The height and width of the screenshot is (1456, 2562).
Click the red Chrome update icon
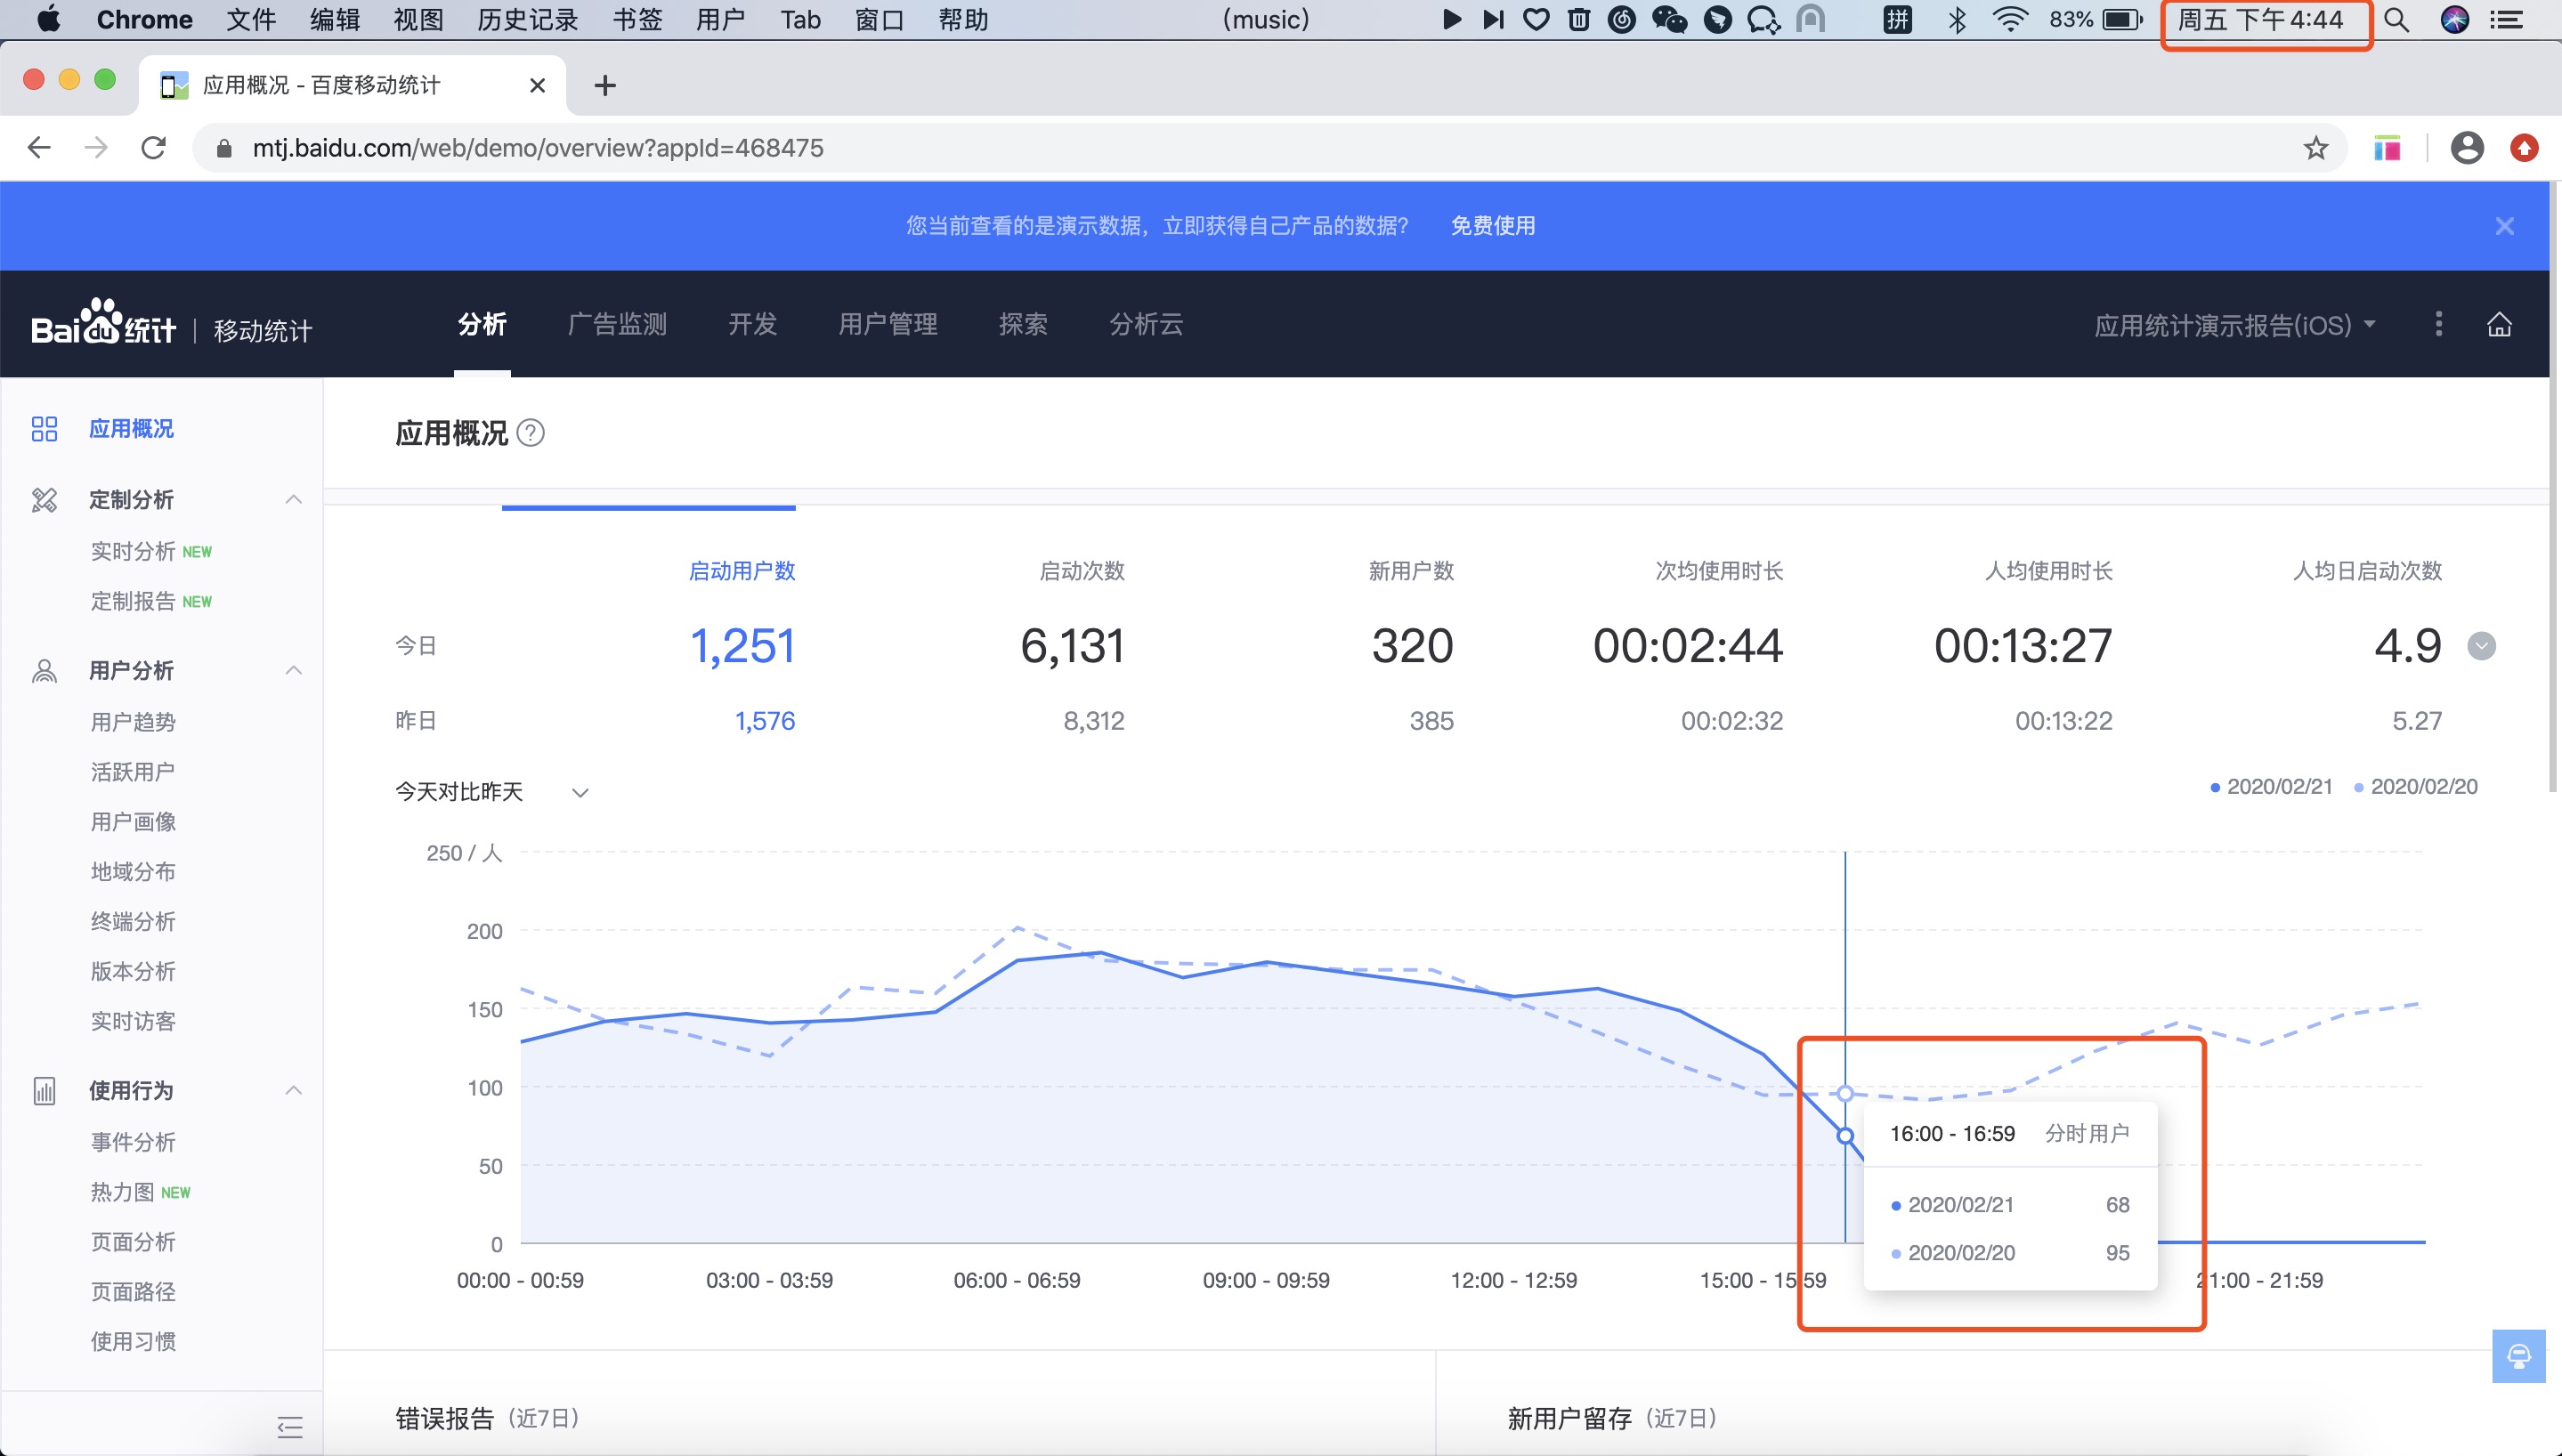pos(2524,148)
